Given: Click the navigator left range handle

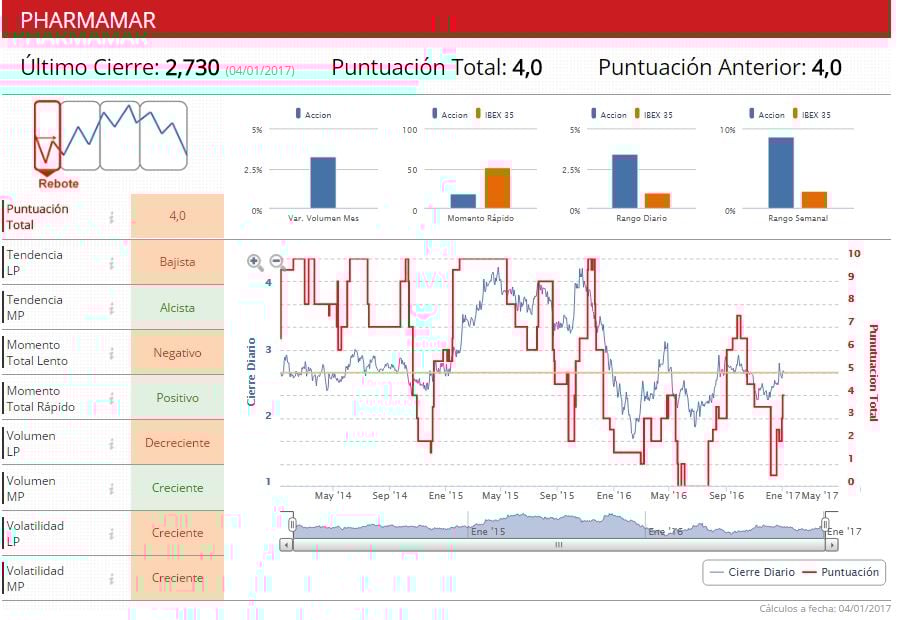Looking at the screenshot, I should [292, 524].
